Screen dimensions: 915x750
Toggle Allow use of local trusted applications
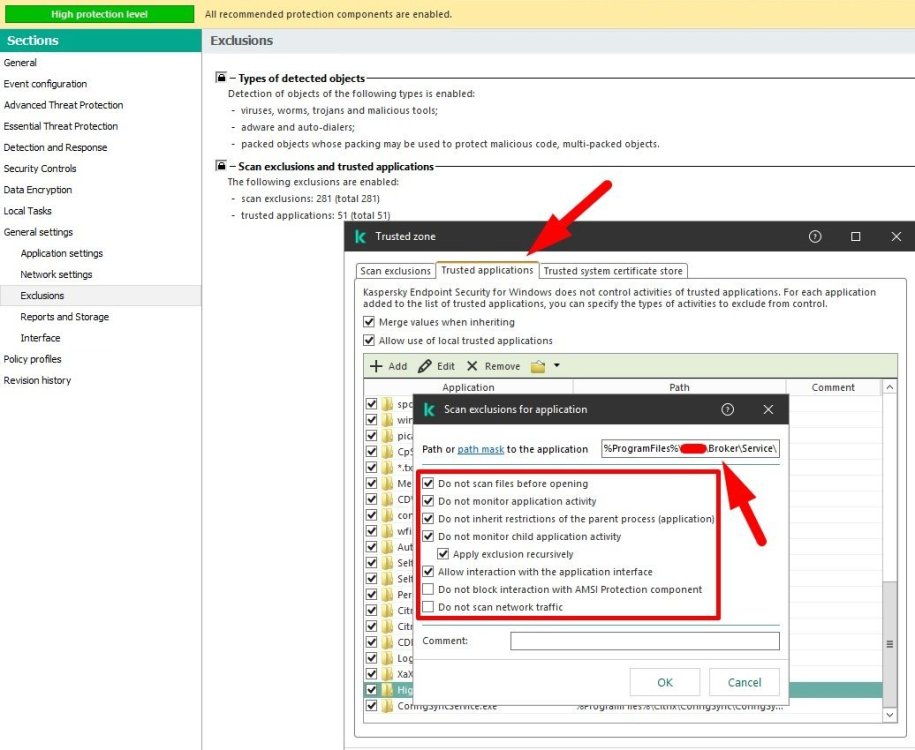tap(368, 340)
